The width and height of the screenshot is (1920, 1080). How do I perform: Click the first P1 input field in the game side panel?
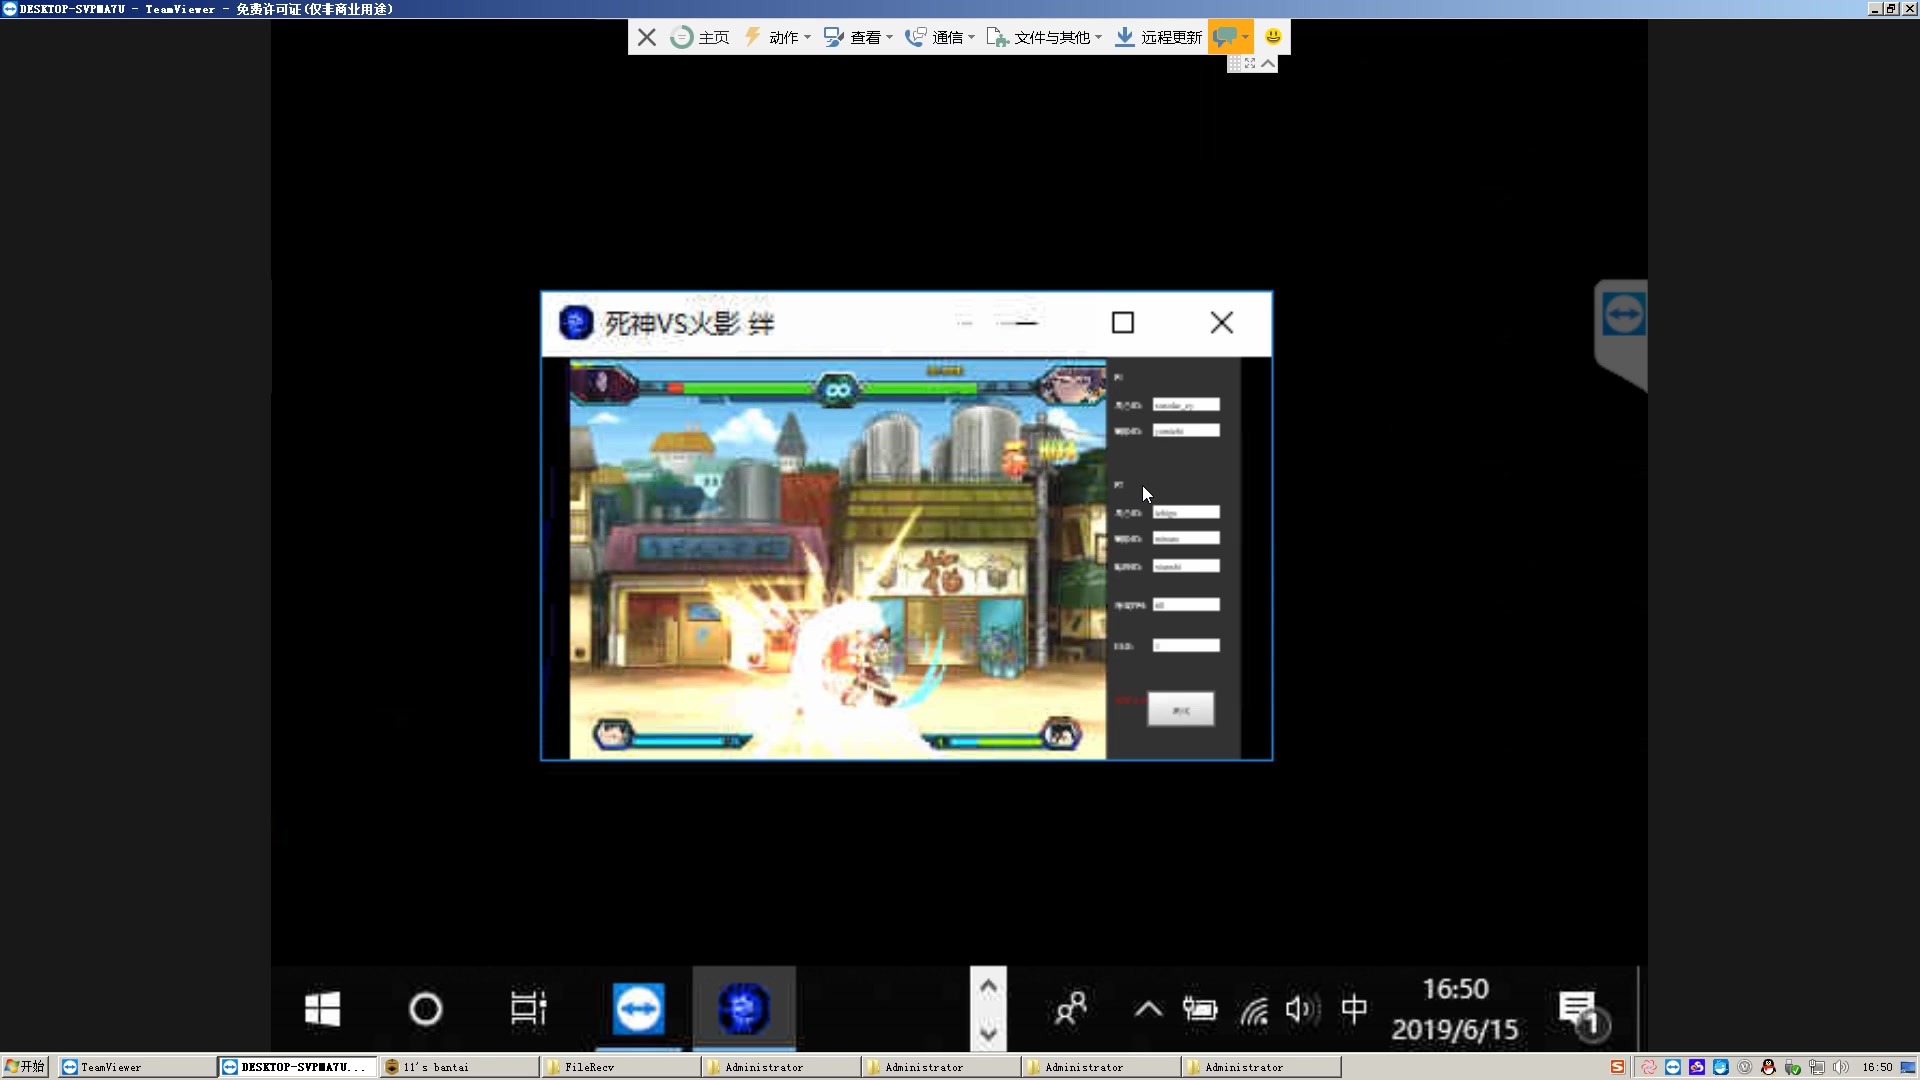[1186, 405]
